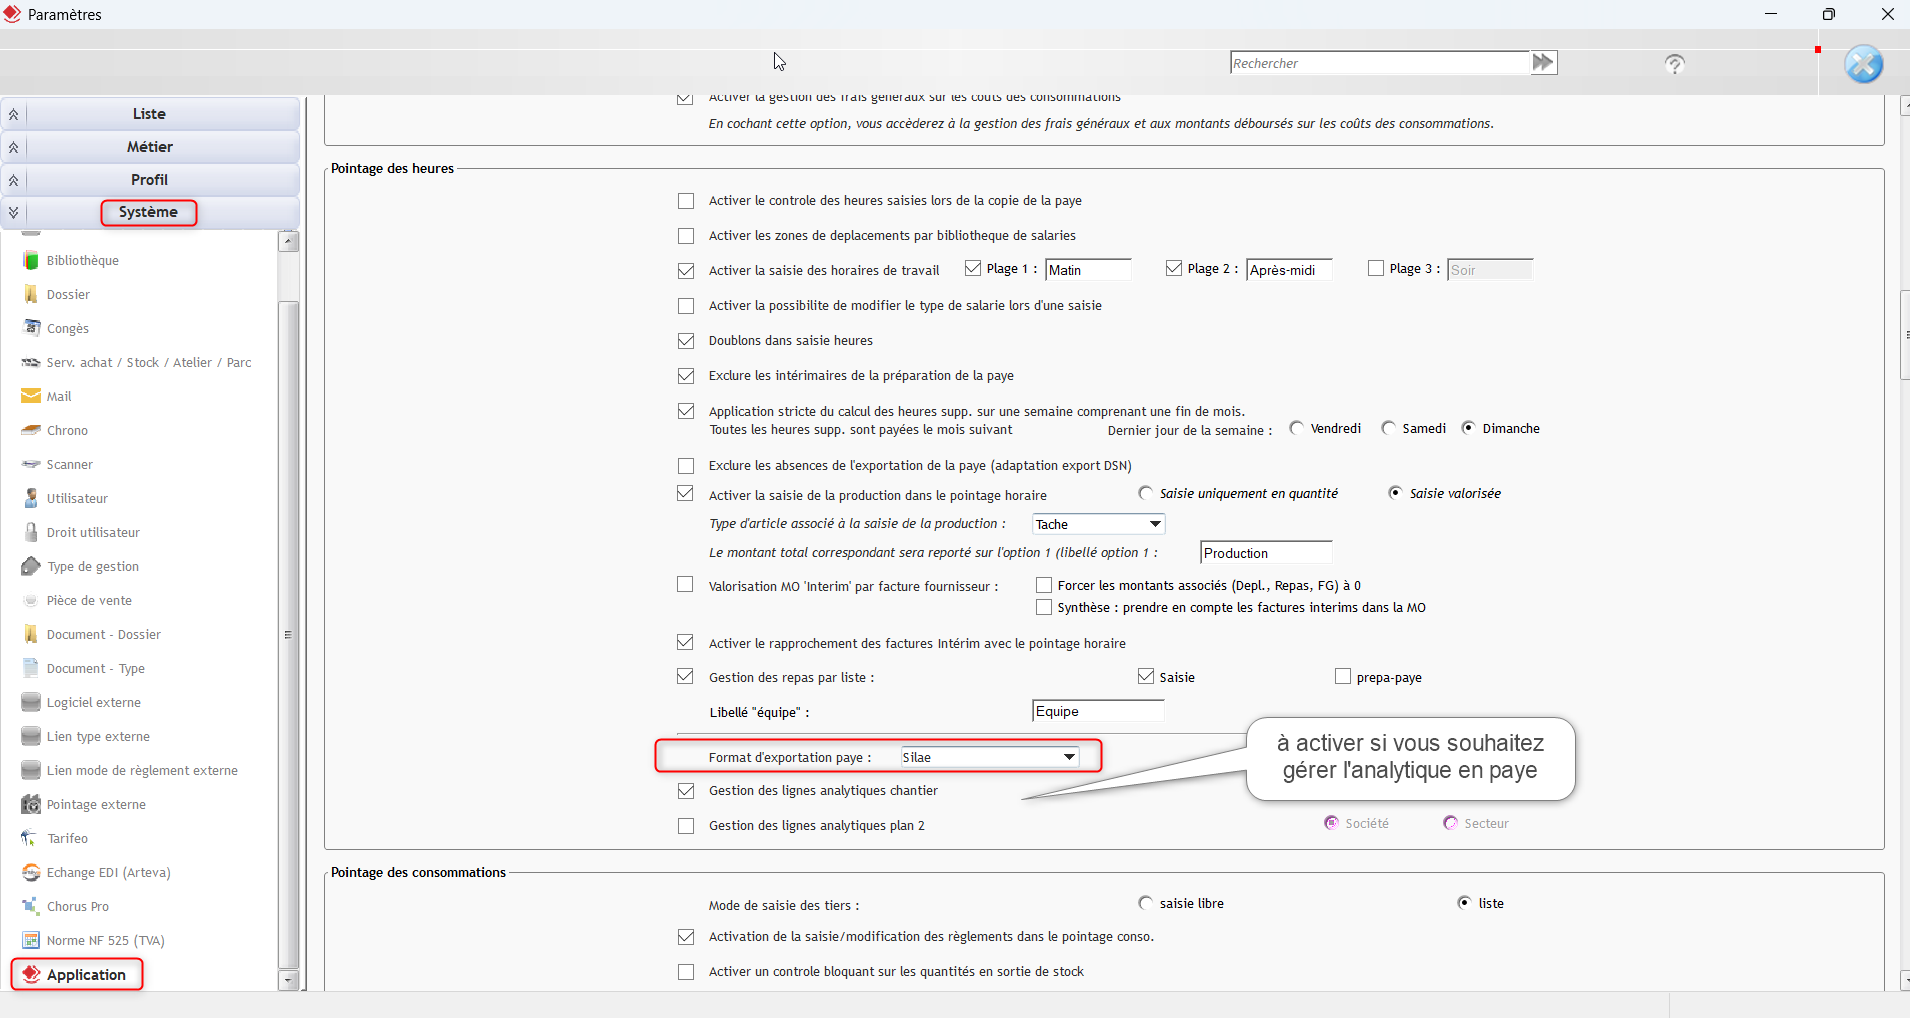The height and width of the screenshot is (1018, 1910).
Task: Open the Profil panel tab
Action: [150, 180]
